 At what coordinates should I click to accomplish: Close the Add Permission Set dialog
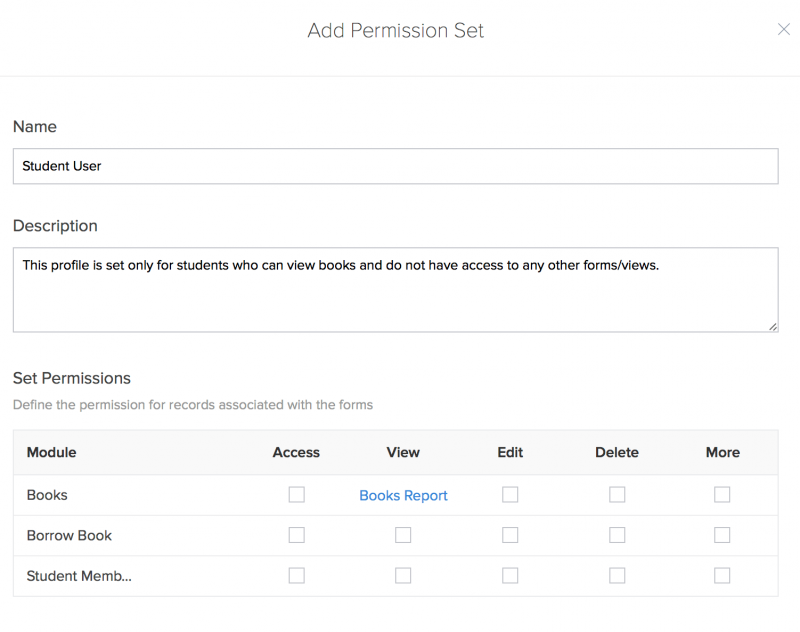pyautogui.click(x=784, y=30)
